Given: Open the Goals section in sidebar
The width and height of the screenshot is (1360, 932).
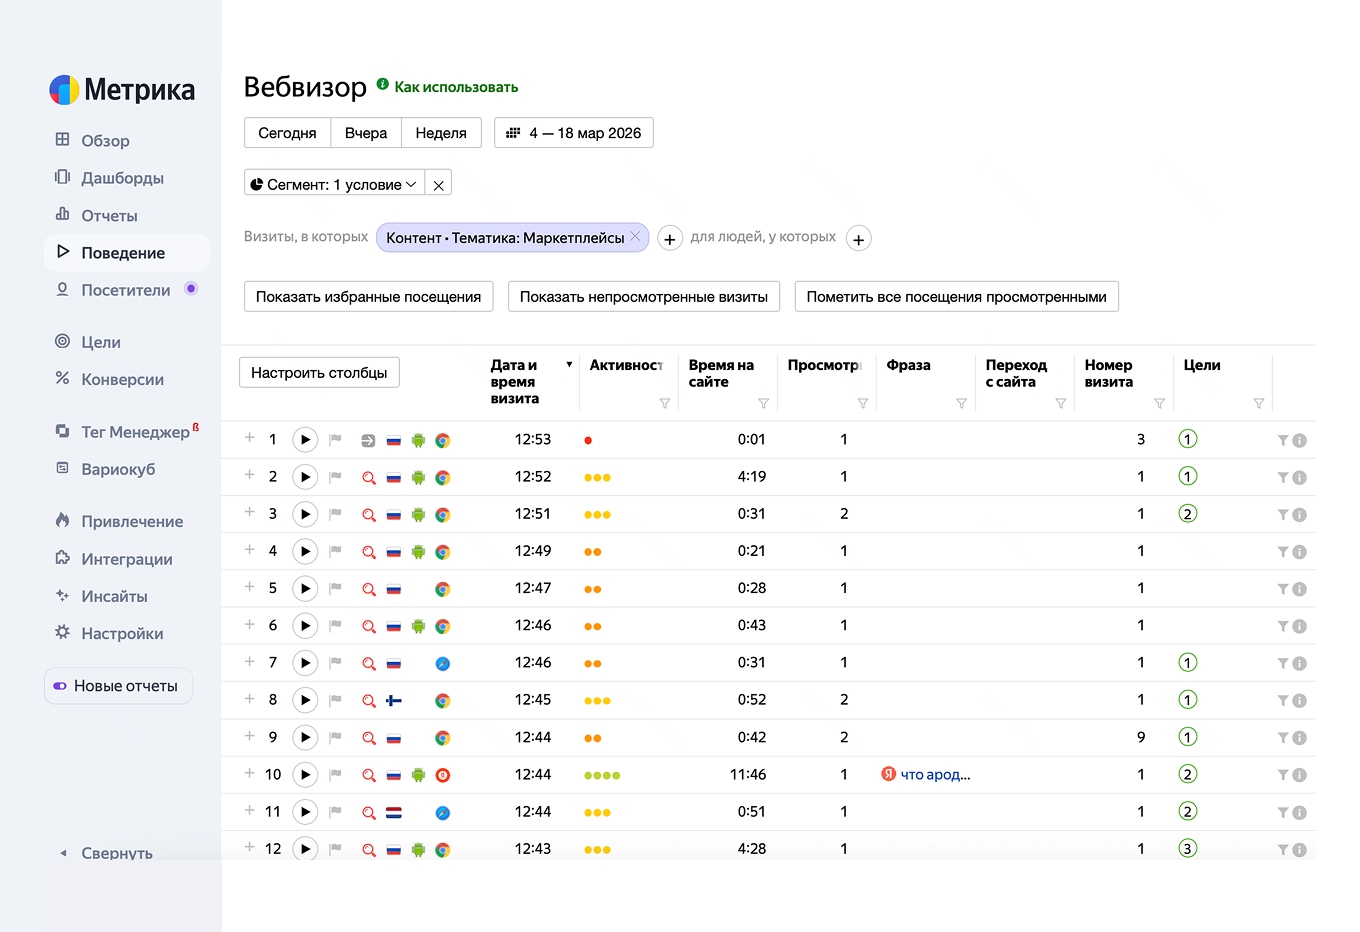Looking at the screenshot, I should pyautogui.click(x=100, y=342).
